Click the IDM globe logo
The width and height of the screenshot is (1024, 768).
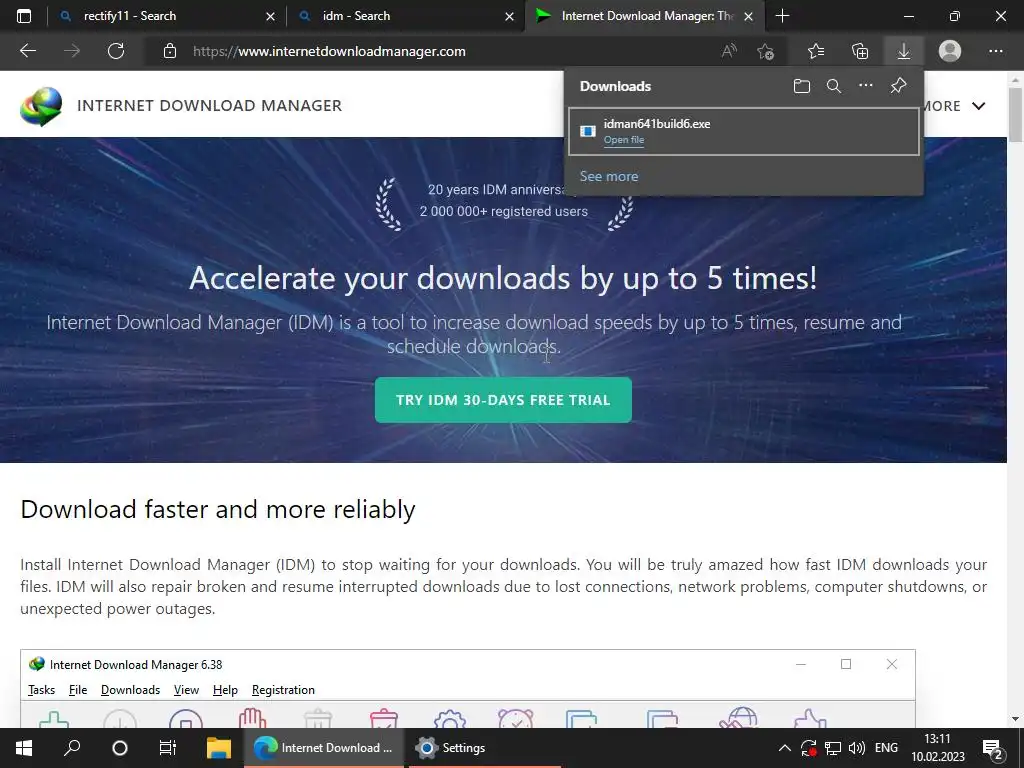tap(40, 106)
